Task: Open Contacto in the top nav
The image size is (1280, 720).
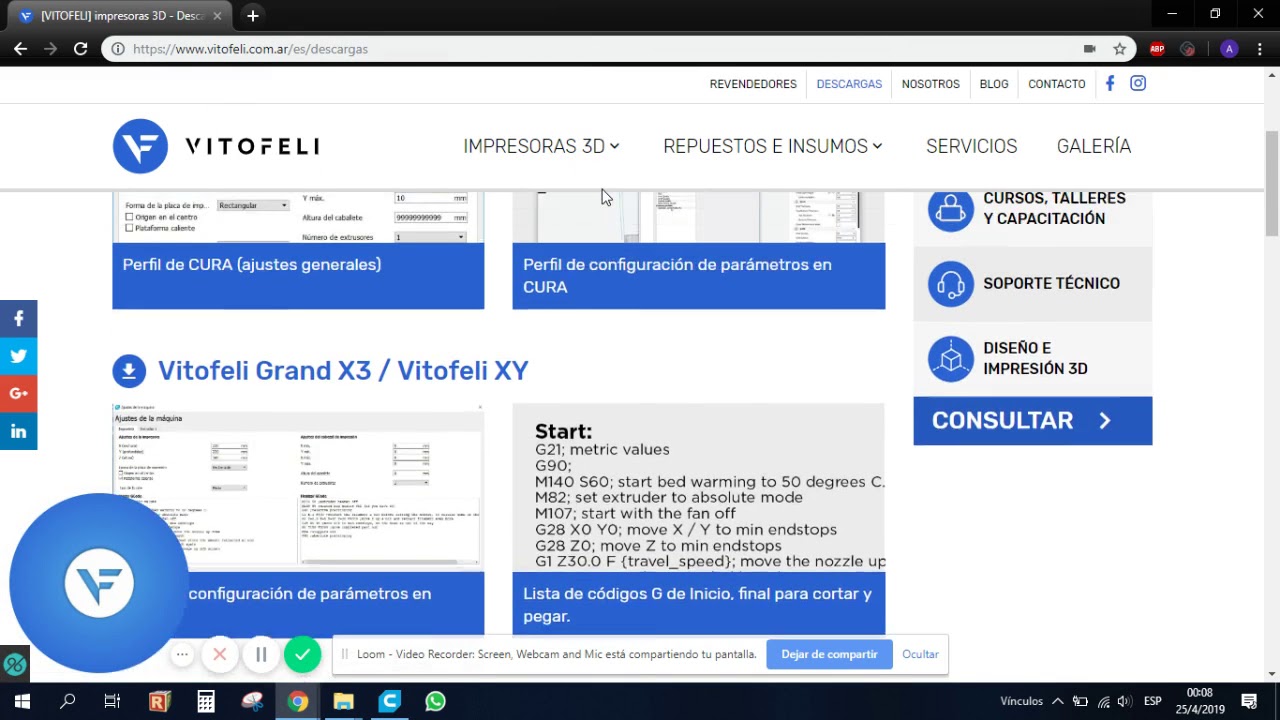Action: pos(1057,84)
